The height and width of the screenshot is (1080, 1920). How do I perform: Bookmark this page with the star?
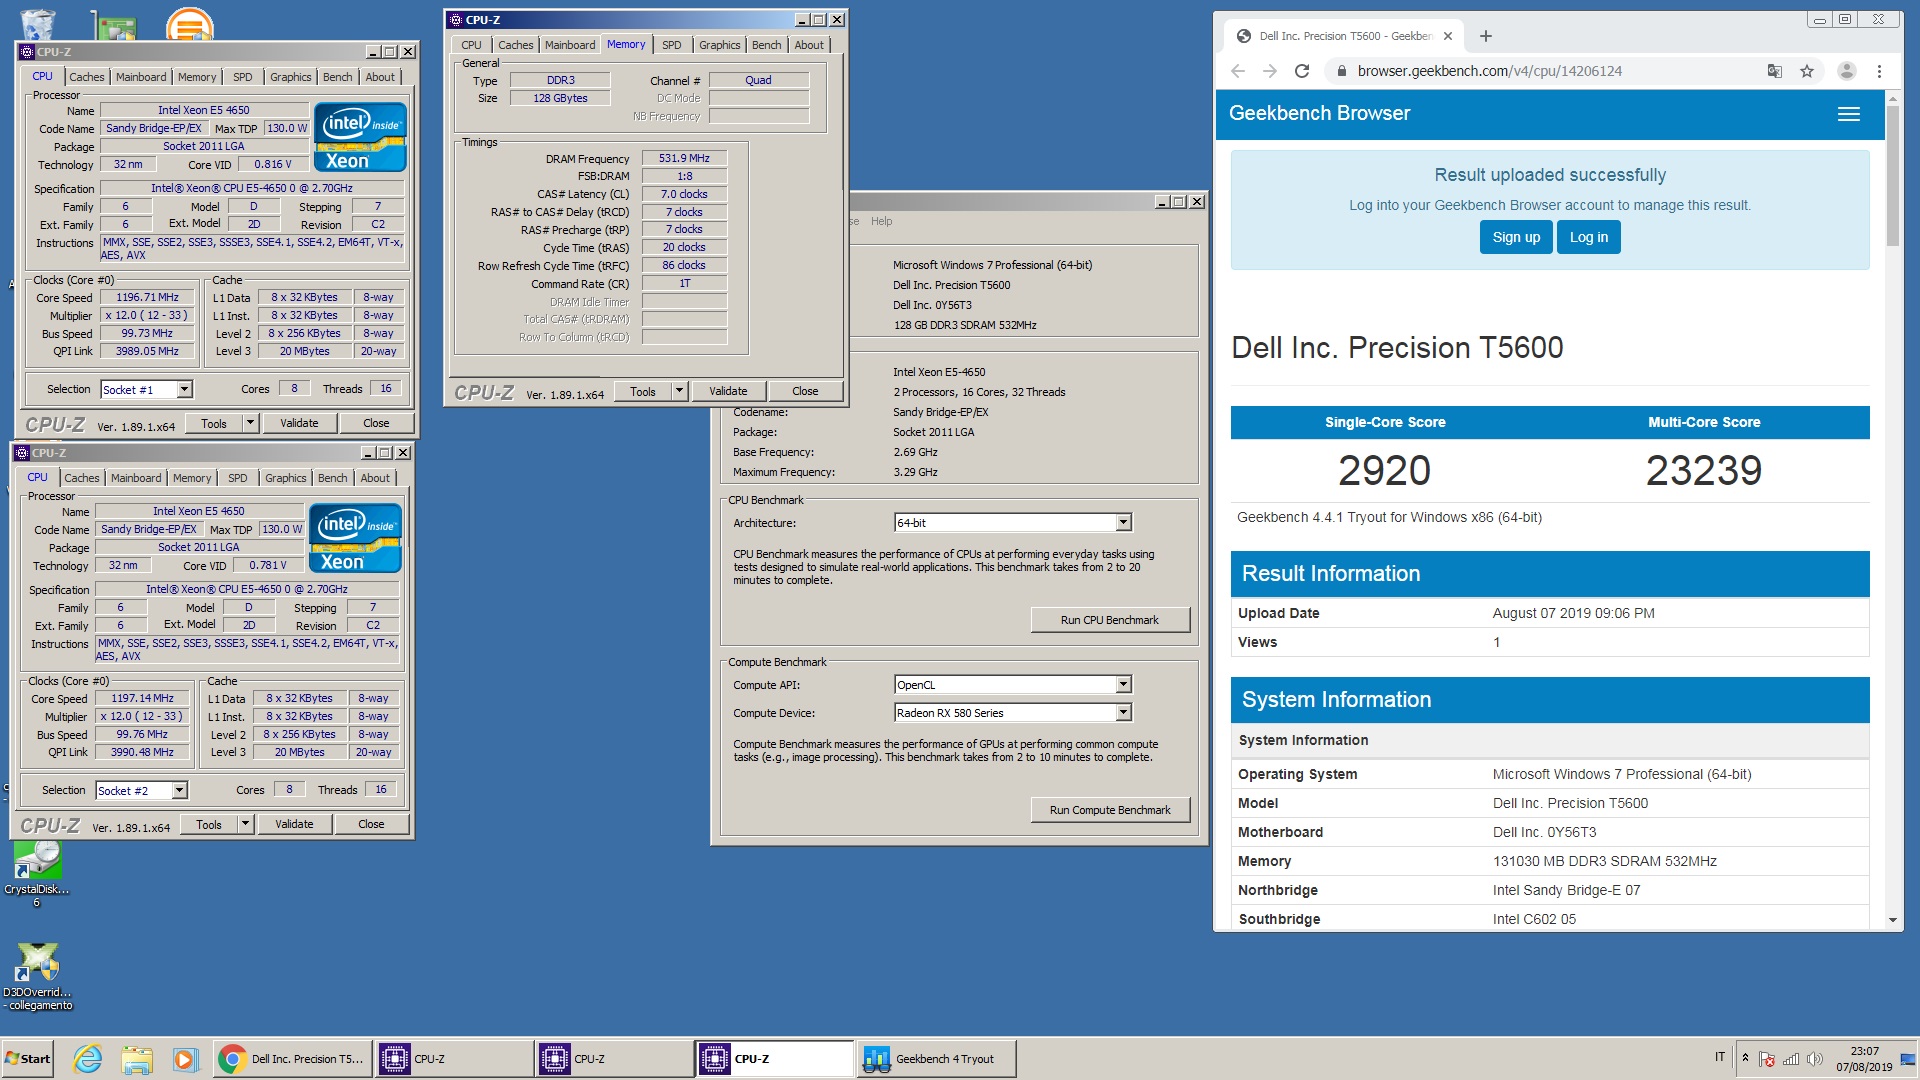(x=1807, y=71)
